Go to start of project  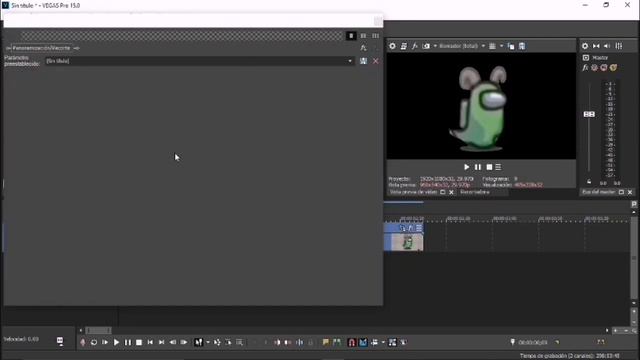[150, 342]
